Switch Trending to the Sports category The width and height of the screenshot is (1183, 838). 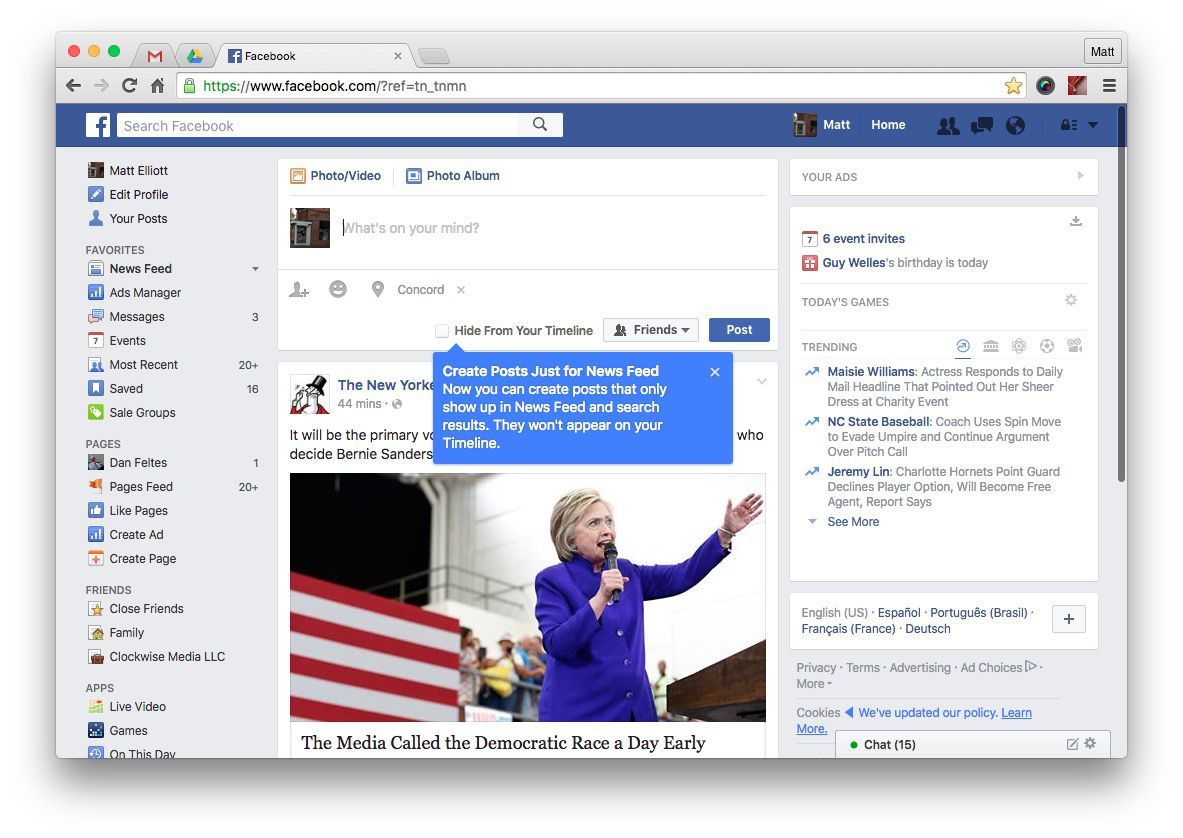(x=1047, y=345)
